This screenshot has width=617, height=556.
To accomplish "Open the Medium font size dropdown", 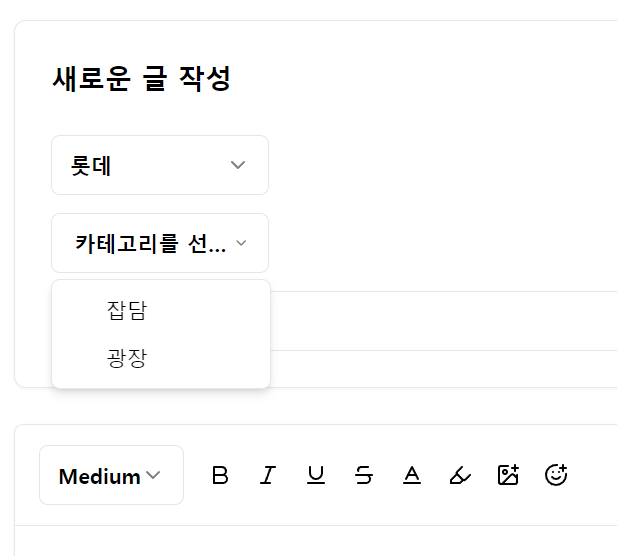I will click(111, 476).
